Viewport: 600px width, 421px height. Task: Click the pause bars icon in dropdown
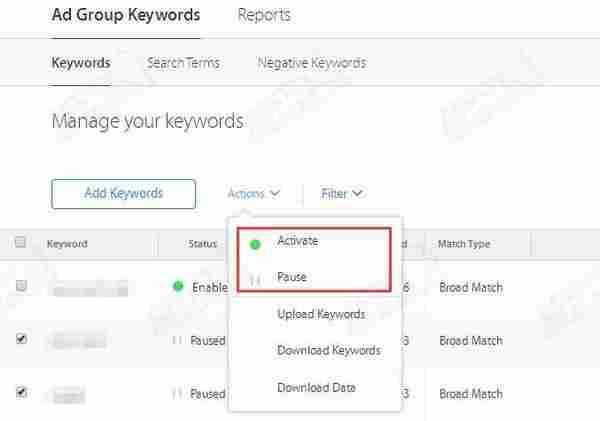pos(255,279)
